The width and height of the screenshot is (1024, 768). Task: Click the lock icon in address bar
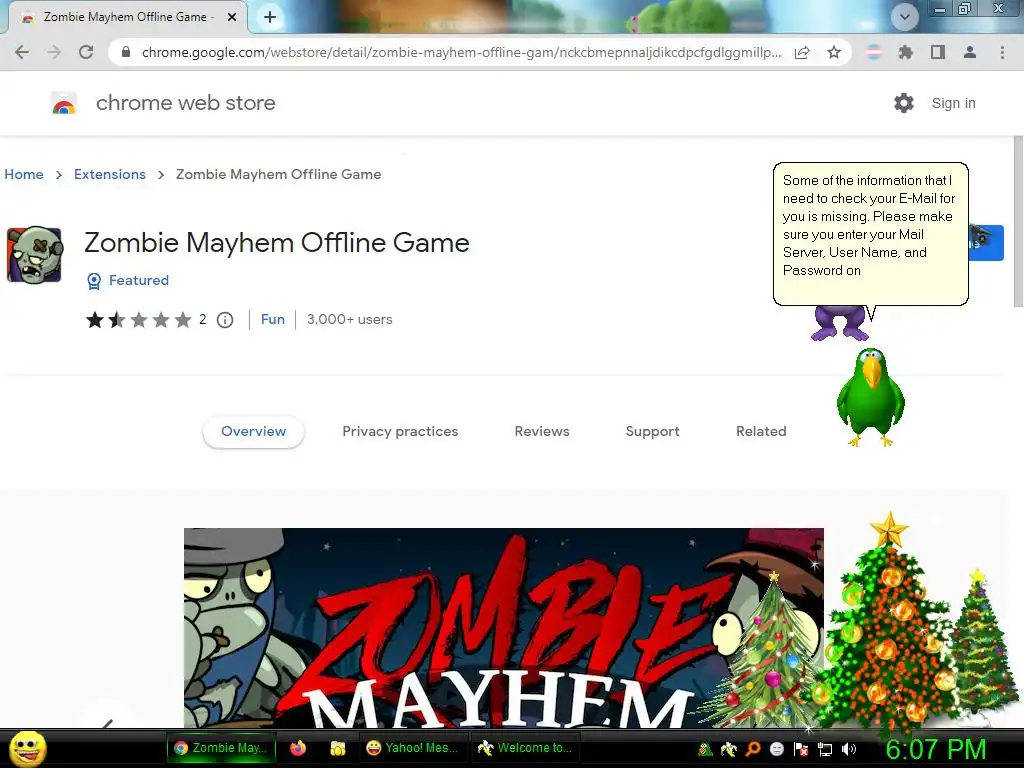click(126, 52)
